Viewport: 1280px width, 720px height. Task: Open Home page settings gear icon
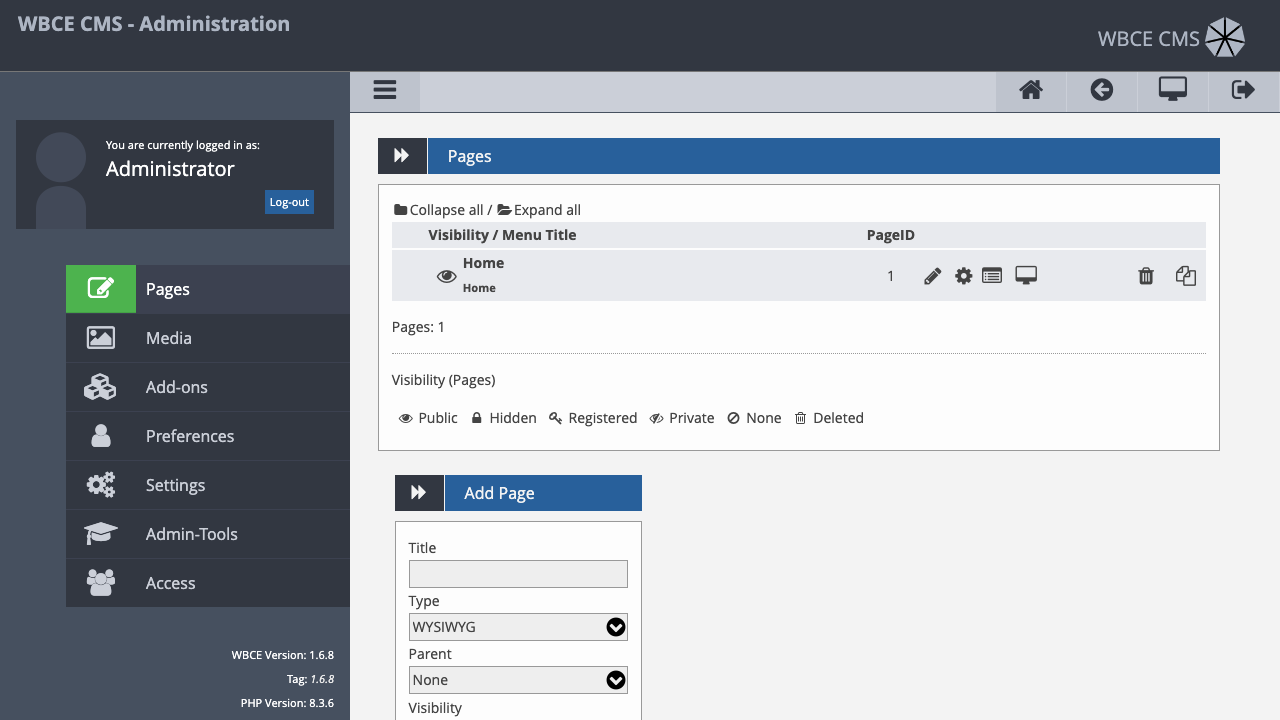[x=963, y=276]
